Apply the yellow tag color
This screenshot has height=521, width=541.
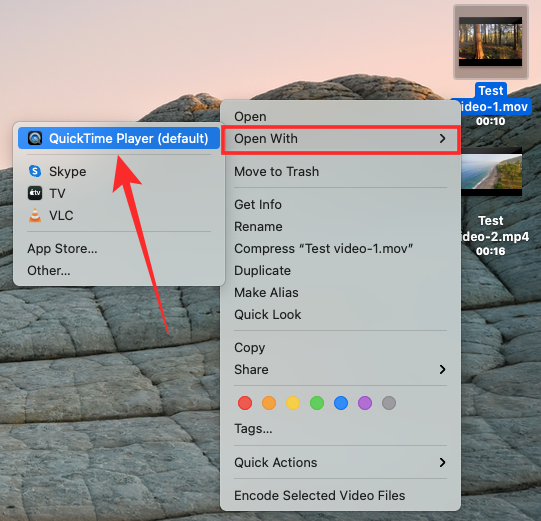point(293,403)
